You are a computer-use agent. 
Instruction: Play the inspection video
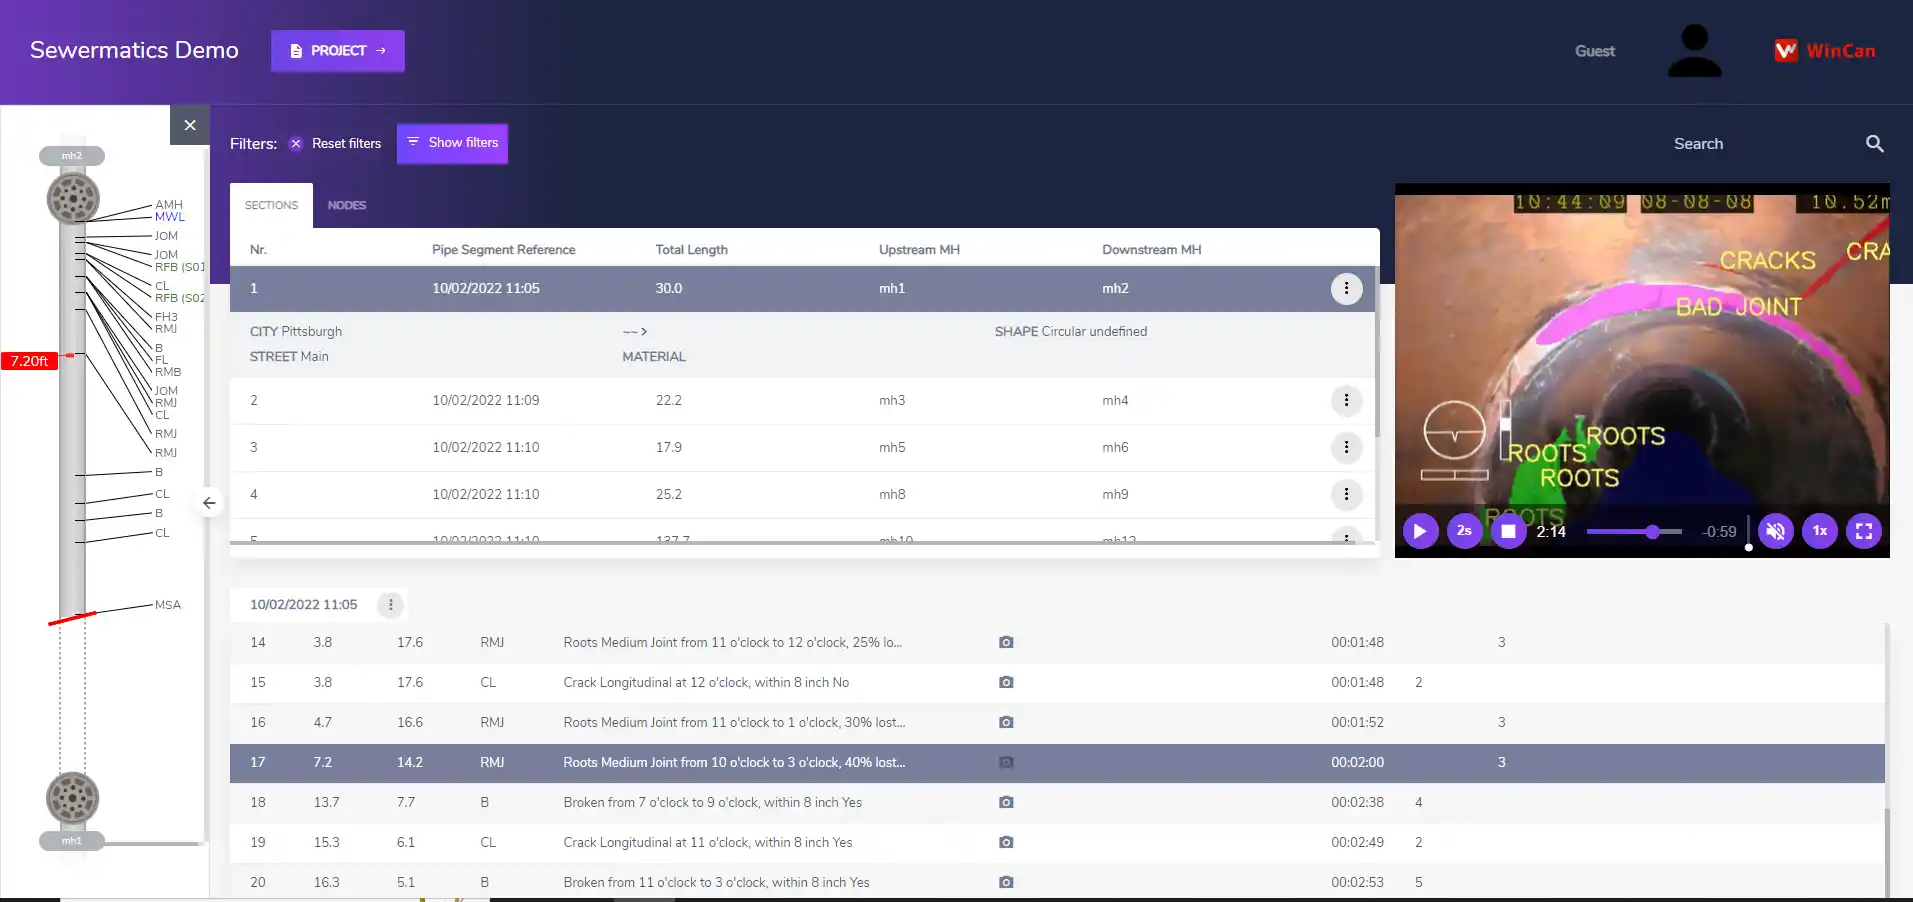pyautogui.click(x=1420, y=531)
